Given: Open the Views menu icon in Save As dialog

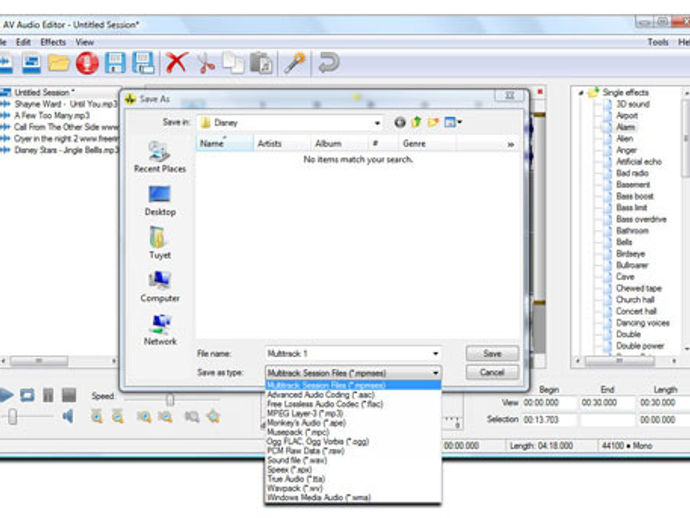Looking at the screenshot, I should point(452,122).
